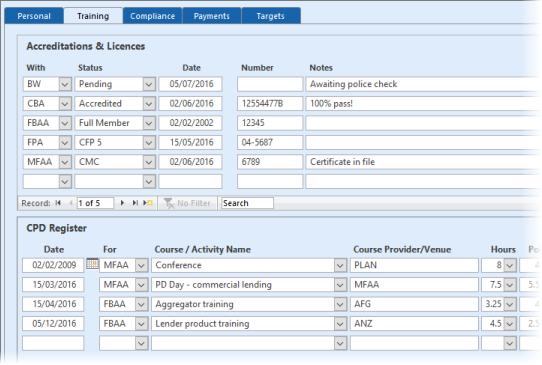542x365 pixels.
Task: Expand For dropdown on Aggregator training row
Action: coord(141,304)
